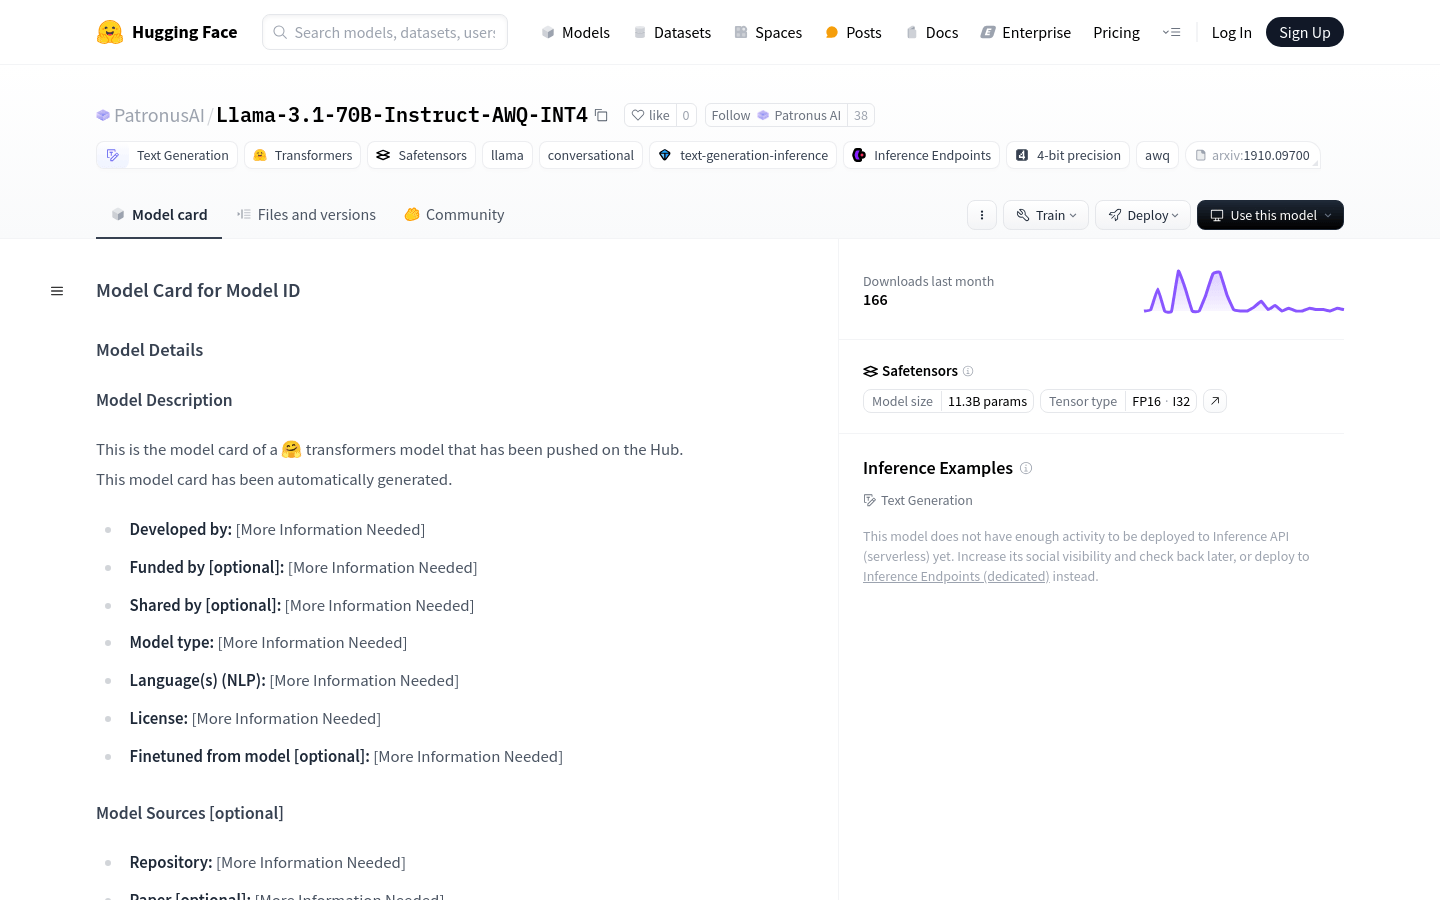Switch to Files and versions tab
Viewport: 1440px width, 900px height.
306,214
